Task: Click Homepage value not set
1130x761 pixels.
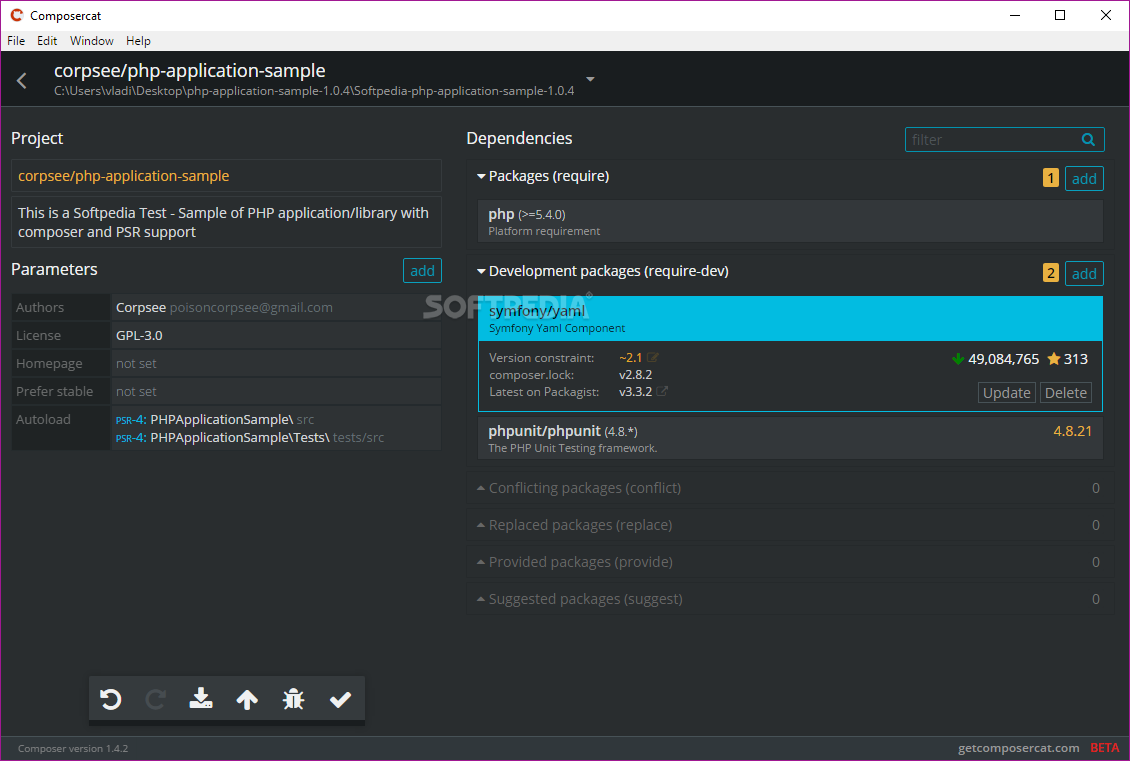Action: point(136,364)
